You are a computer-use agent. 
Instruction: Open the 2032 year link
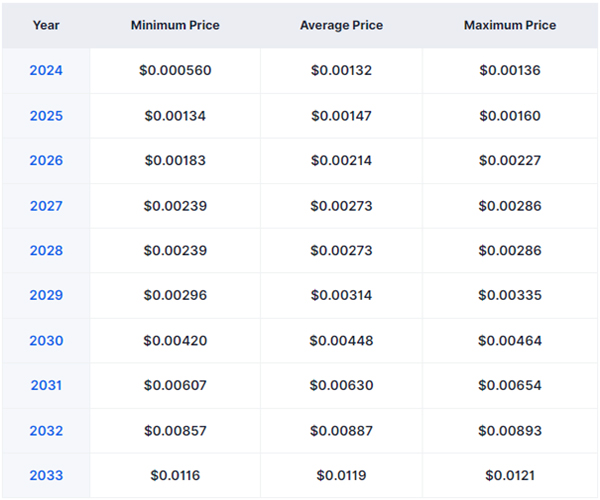pos(46,431)
